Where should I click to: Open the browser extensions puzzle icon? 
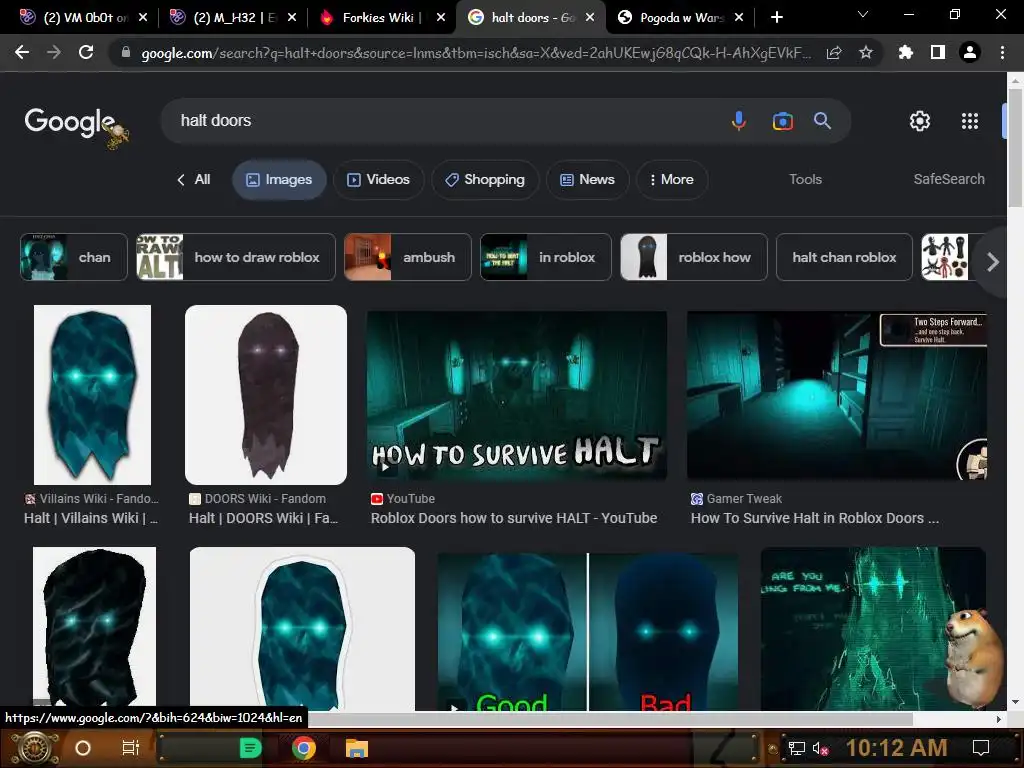pos(905,52)
